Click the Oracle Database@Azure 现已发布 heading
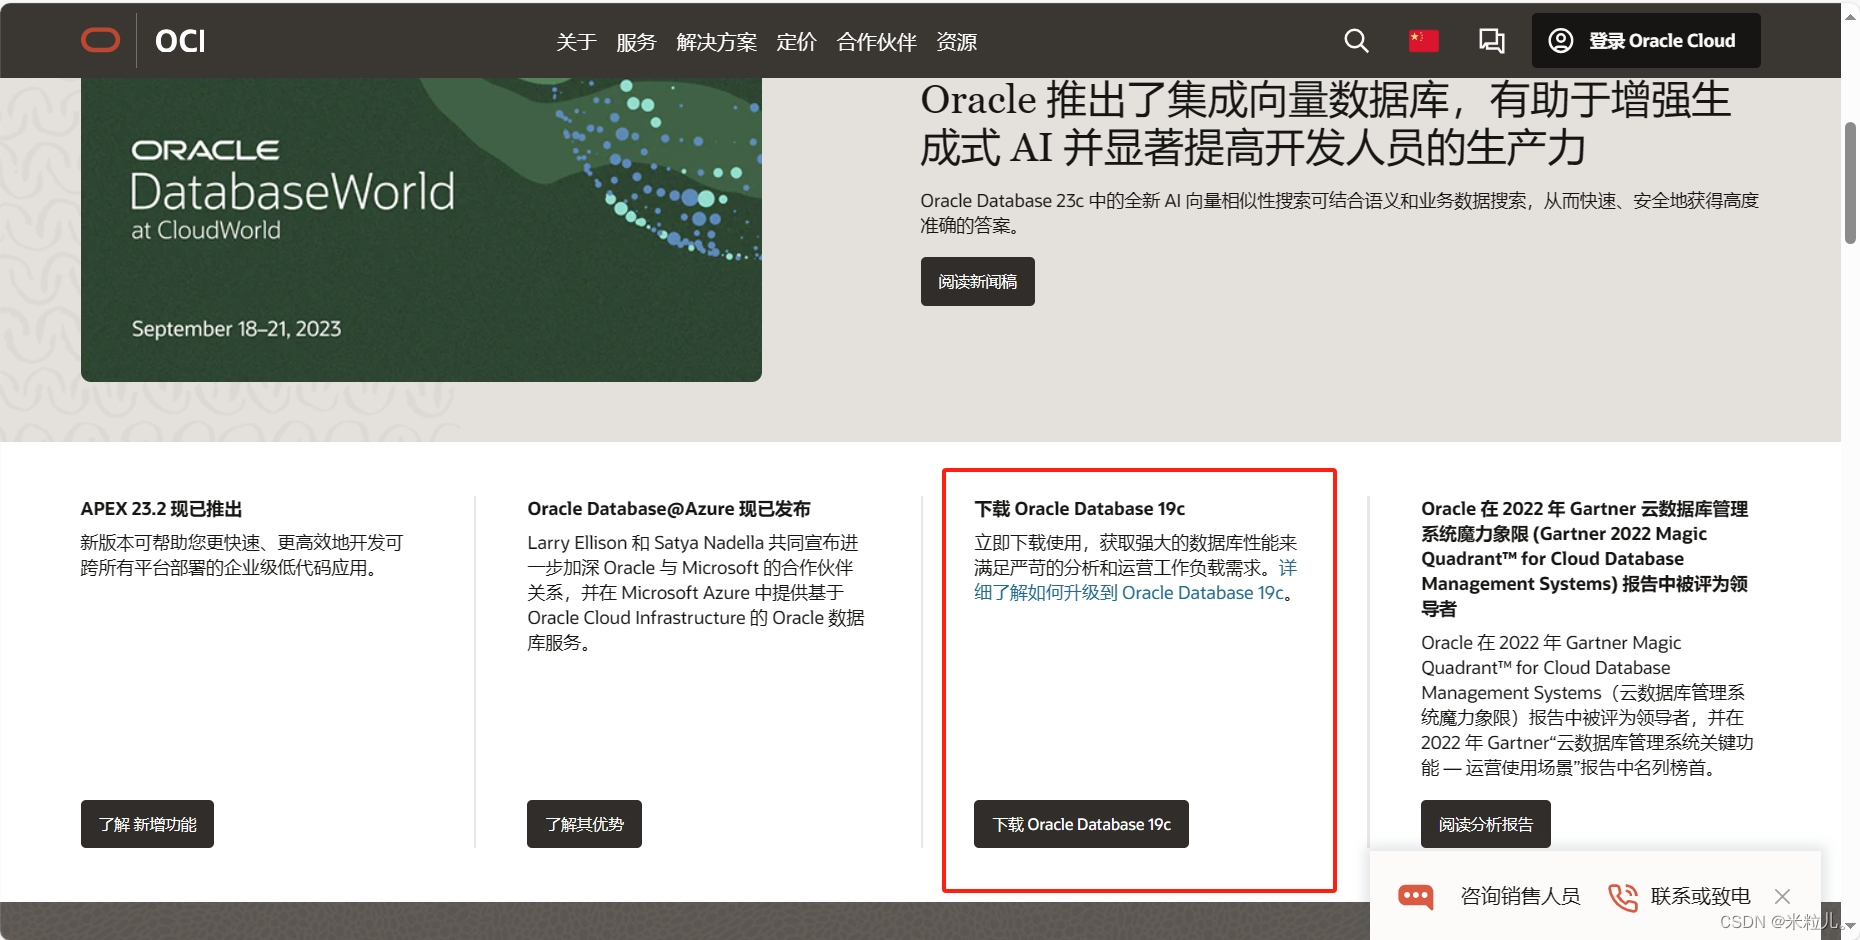1860x940 pixels. [x=669, y=509]
